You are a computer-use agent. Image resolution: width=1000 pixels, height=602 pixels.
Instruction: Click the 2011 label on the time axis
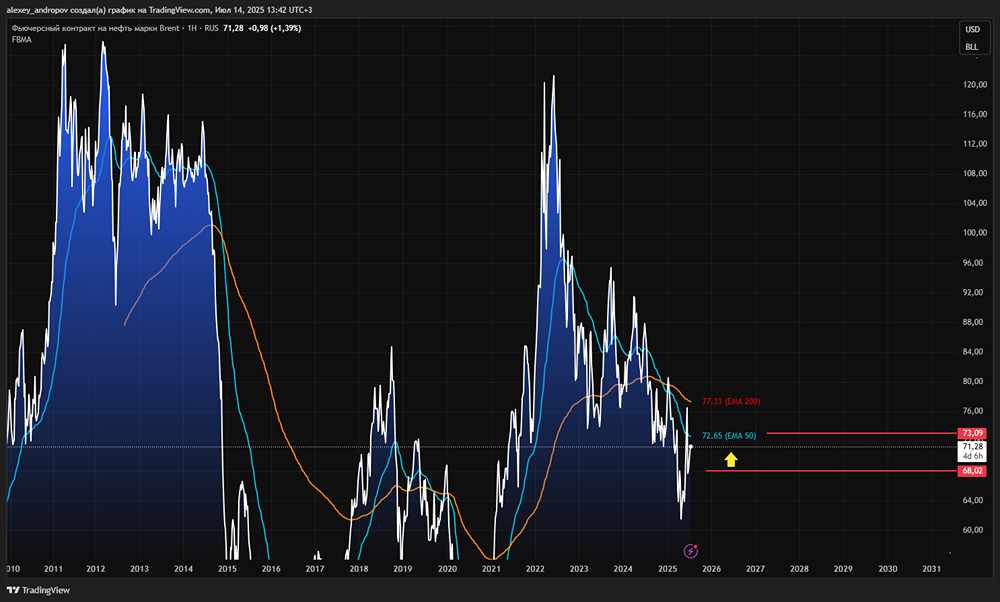(x=53, y=569)
